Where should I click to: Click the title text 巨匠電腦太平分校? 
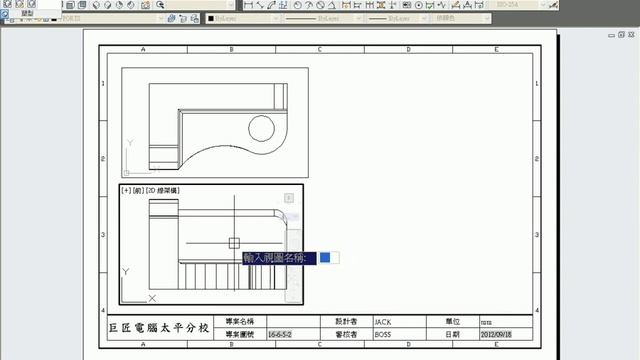[x=159, y=328]
